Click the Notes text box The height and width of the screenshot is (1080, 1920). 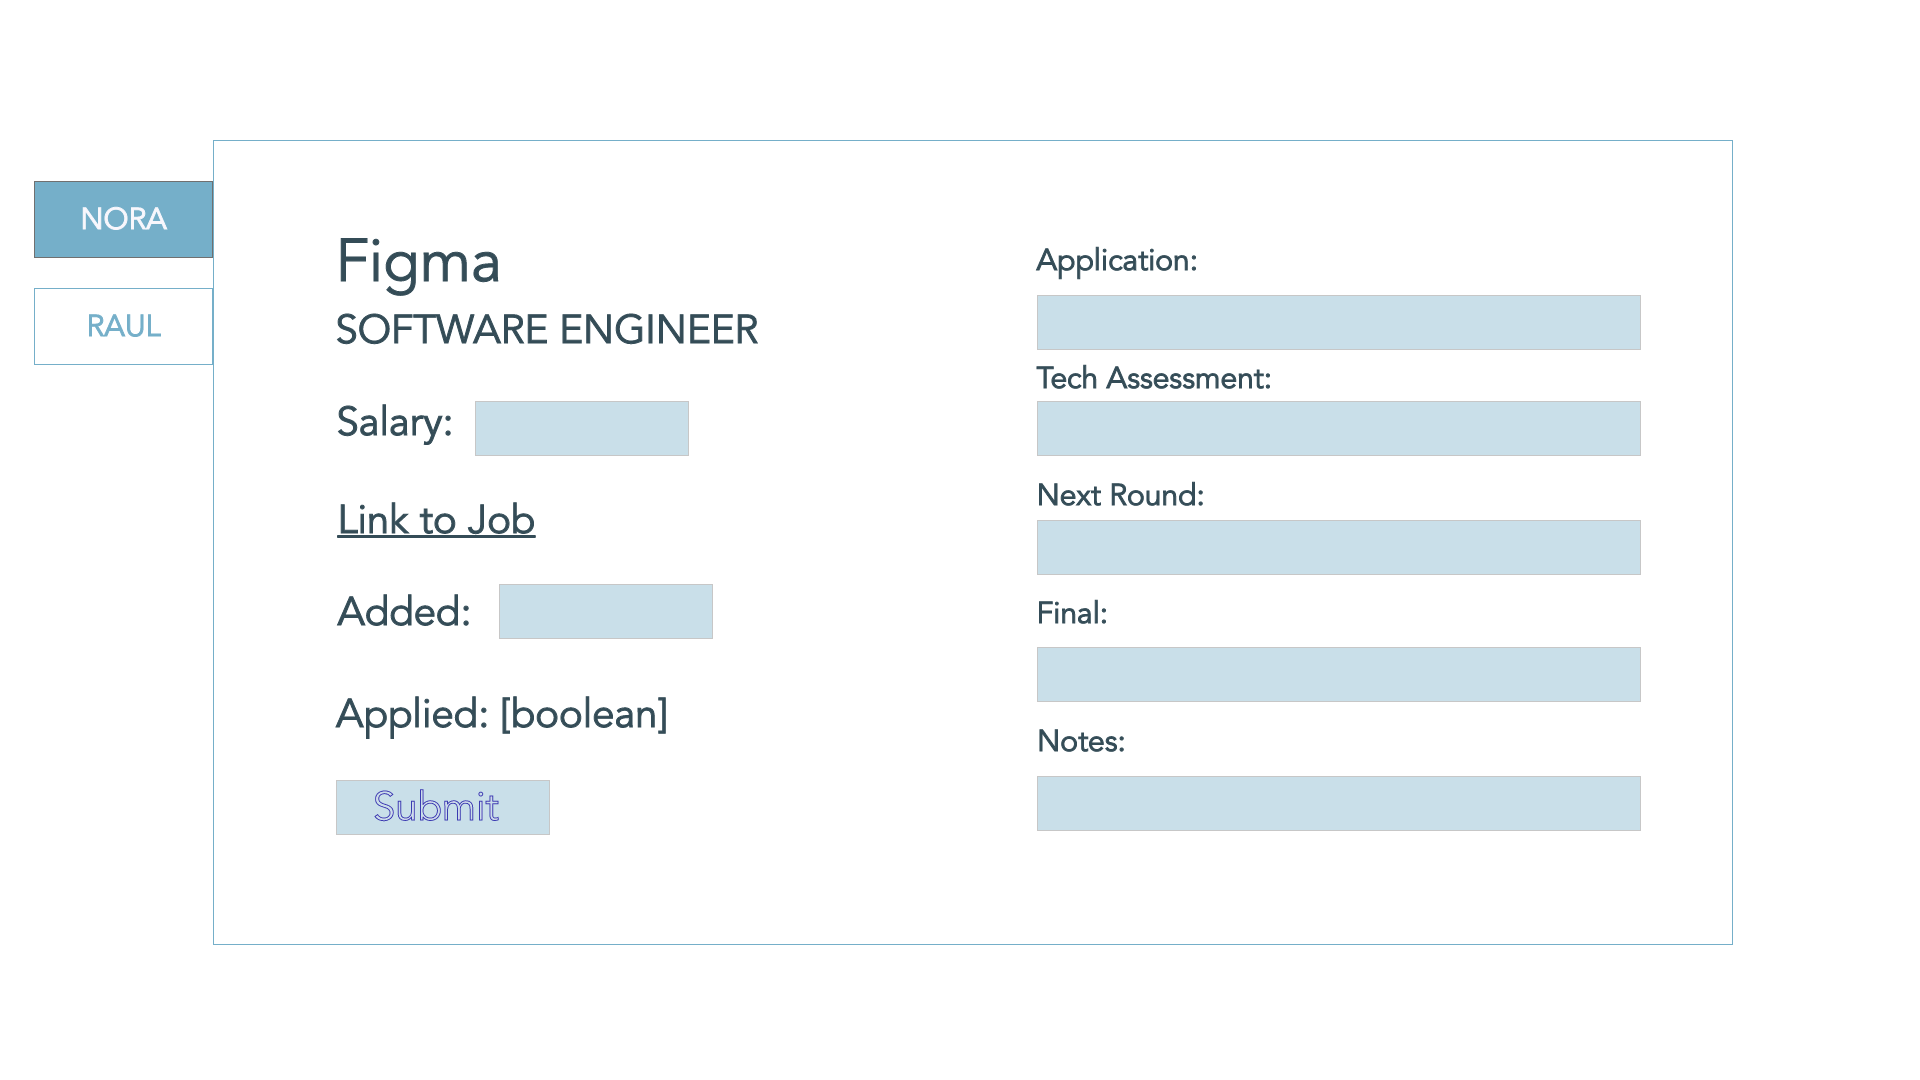pos(1338,803)
